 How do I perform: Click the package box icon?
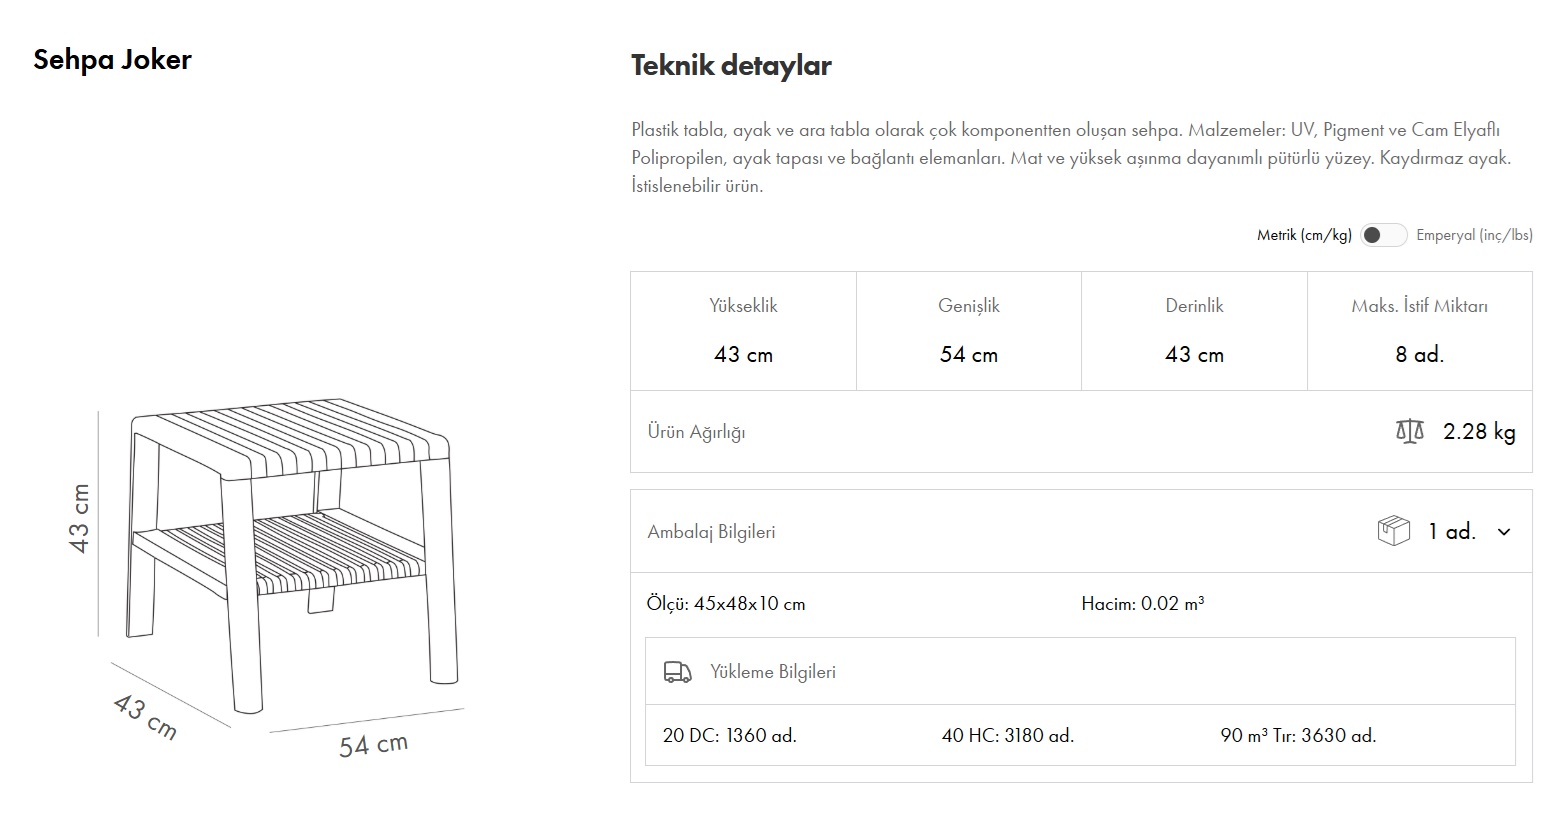click(x=1393, y=531)
